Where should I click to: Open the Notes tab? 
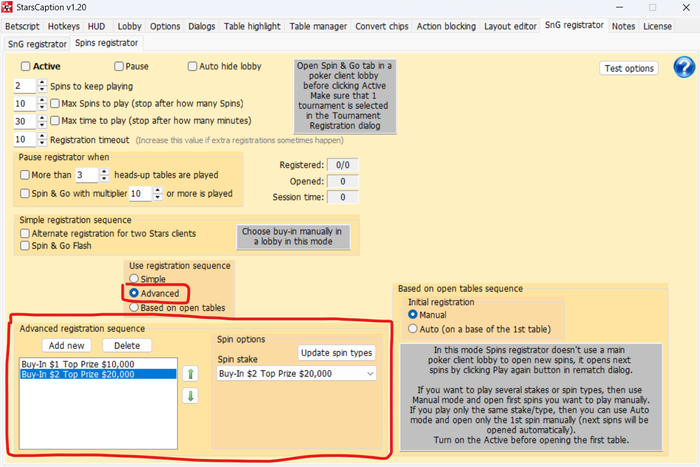(x=624, y=26)
